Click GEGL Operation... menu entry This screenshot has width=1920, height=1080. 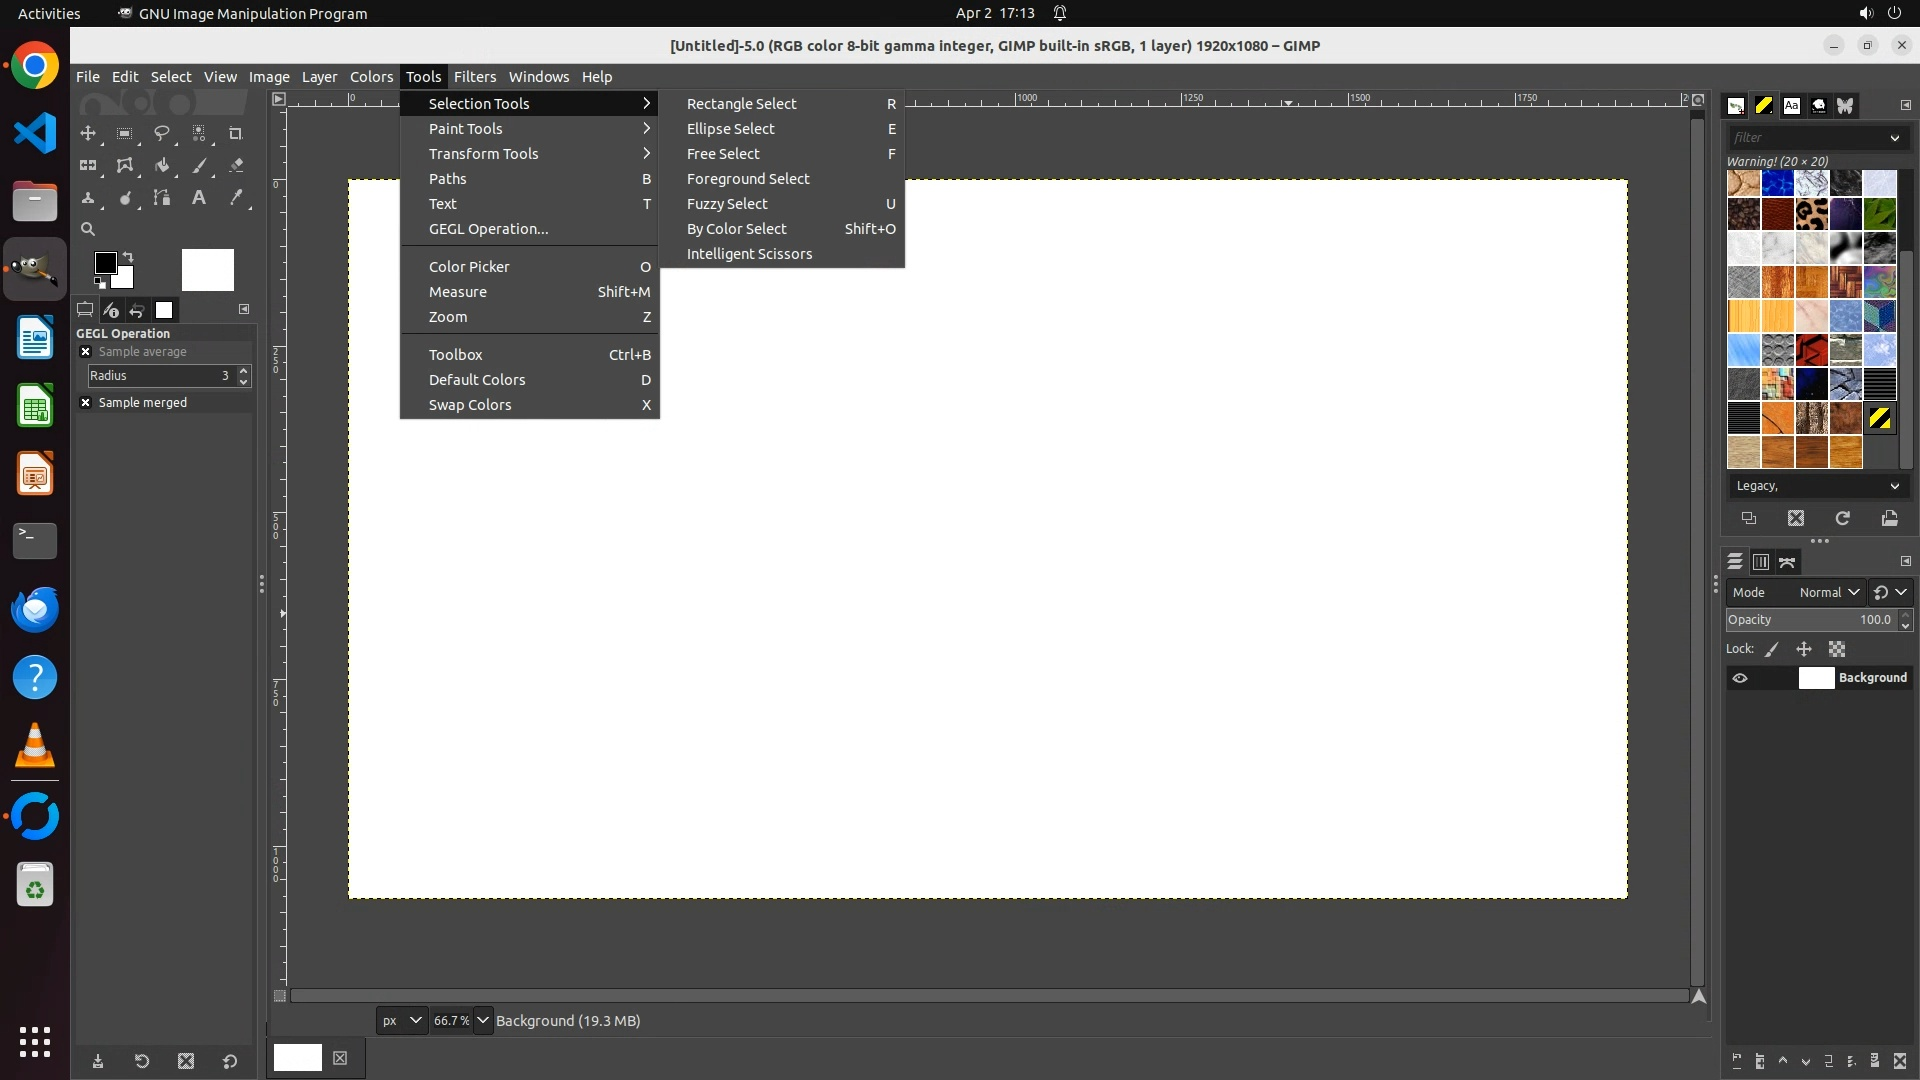[x=488, y=229]
